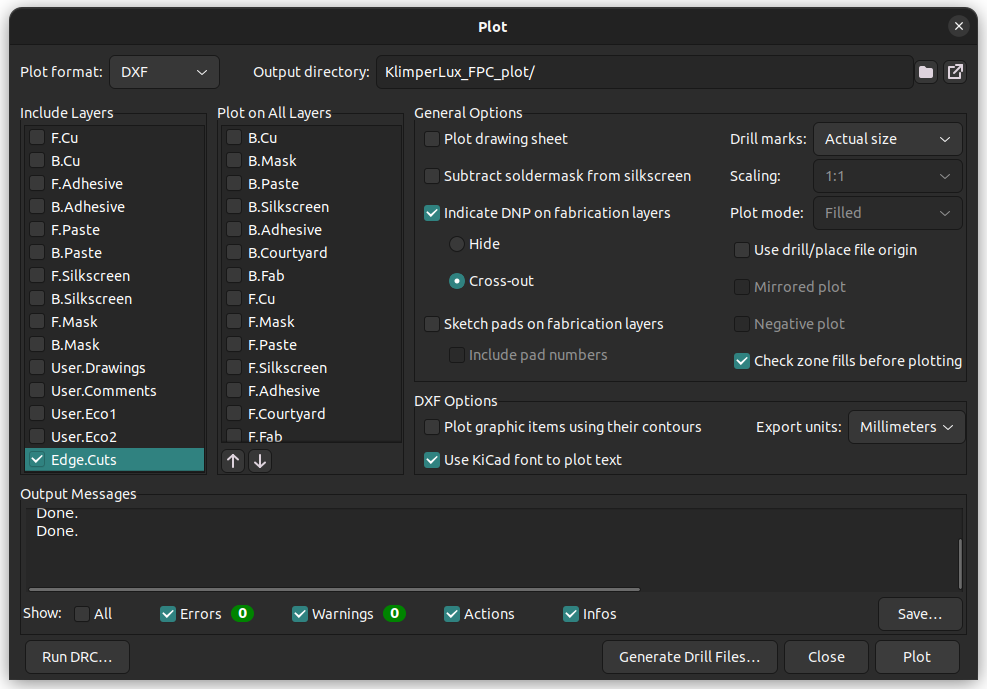Check the User.Eco1 layer

point(37,414)
